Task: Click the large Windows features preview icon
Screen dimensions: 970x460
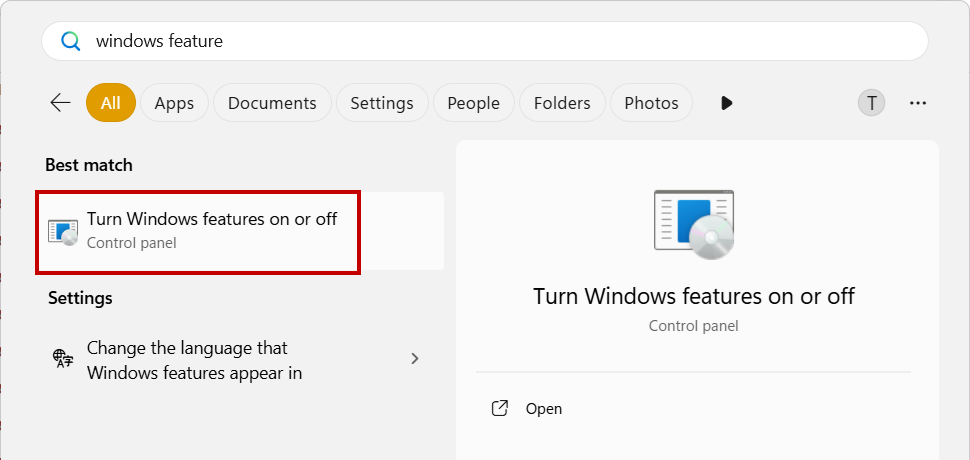Action: (x=693, y=224)
